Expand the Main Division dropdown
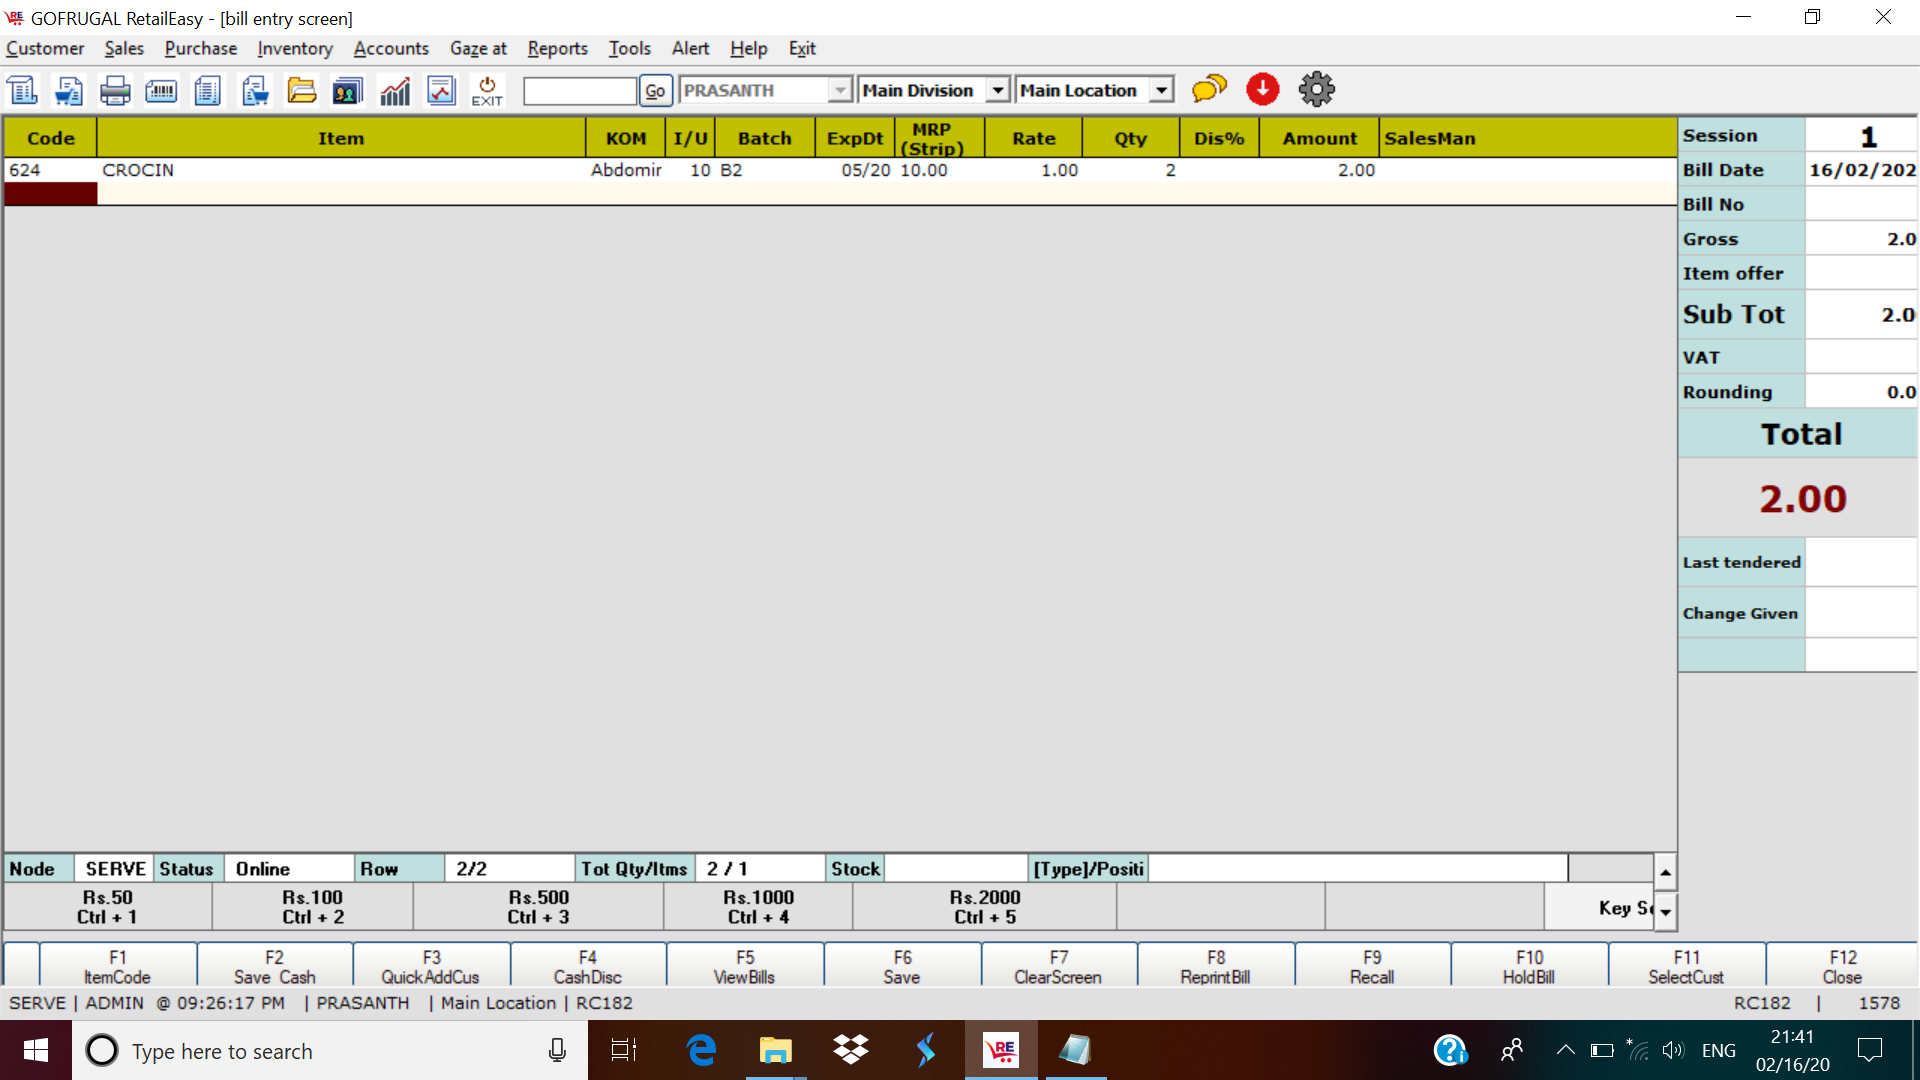The height and width of the screenshot is (1080, 1920). (997, 90)
